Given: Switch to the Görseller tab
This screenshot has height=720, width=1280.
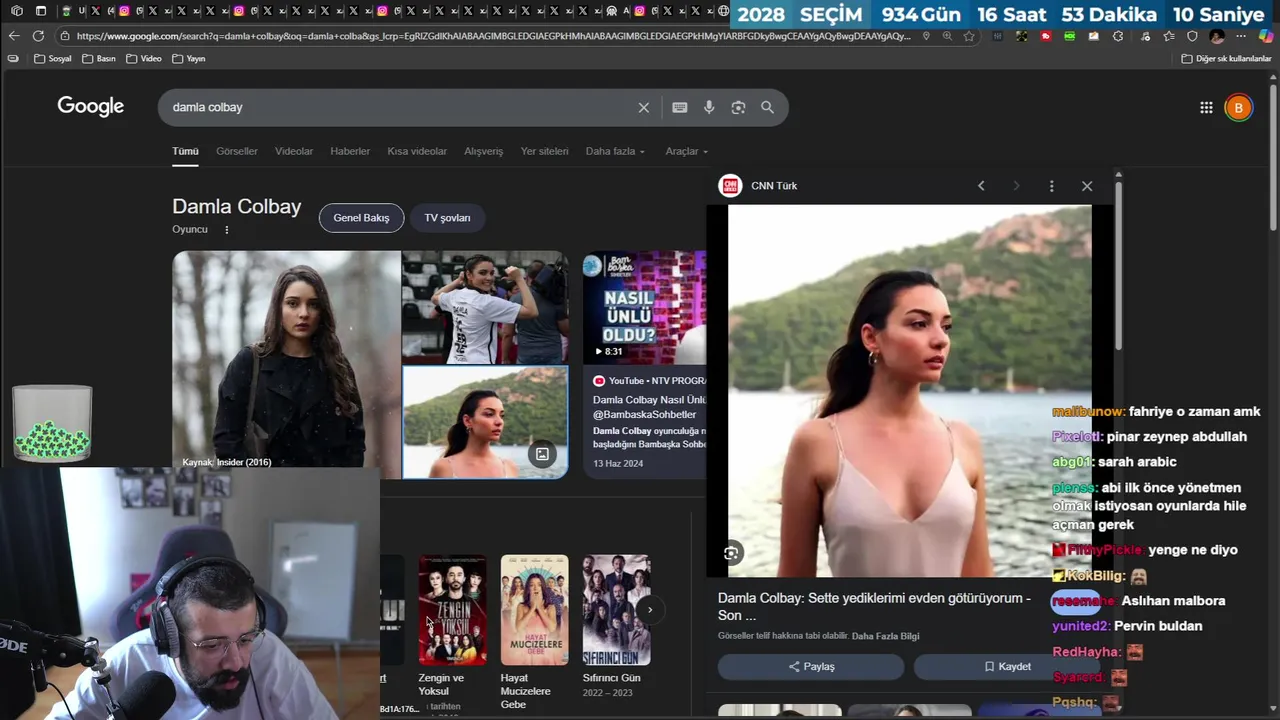Looking at the screenshot, I should click(x=237, y=151).
